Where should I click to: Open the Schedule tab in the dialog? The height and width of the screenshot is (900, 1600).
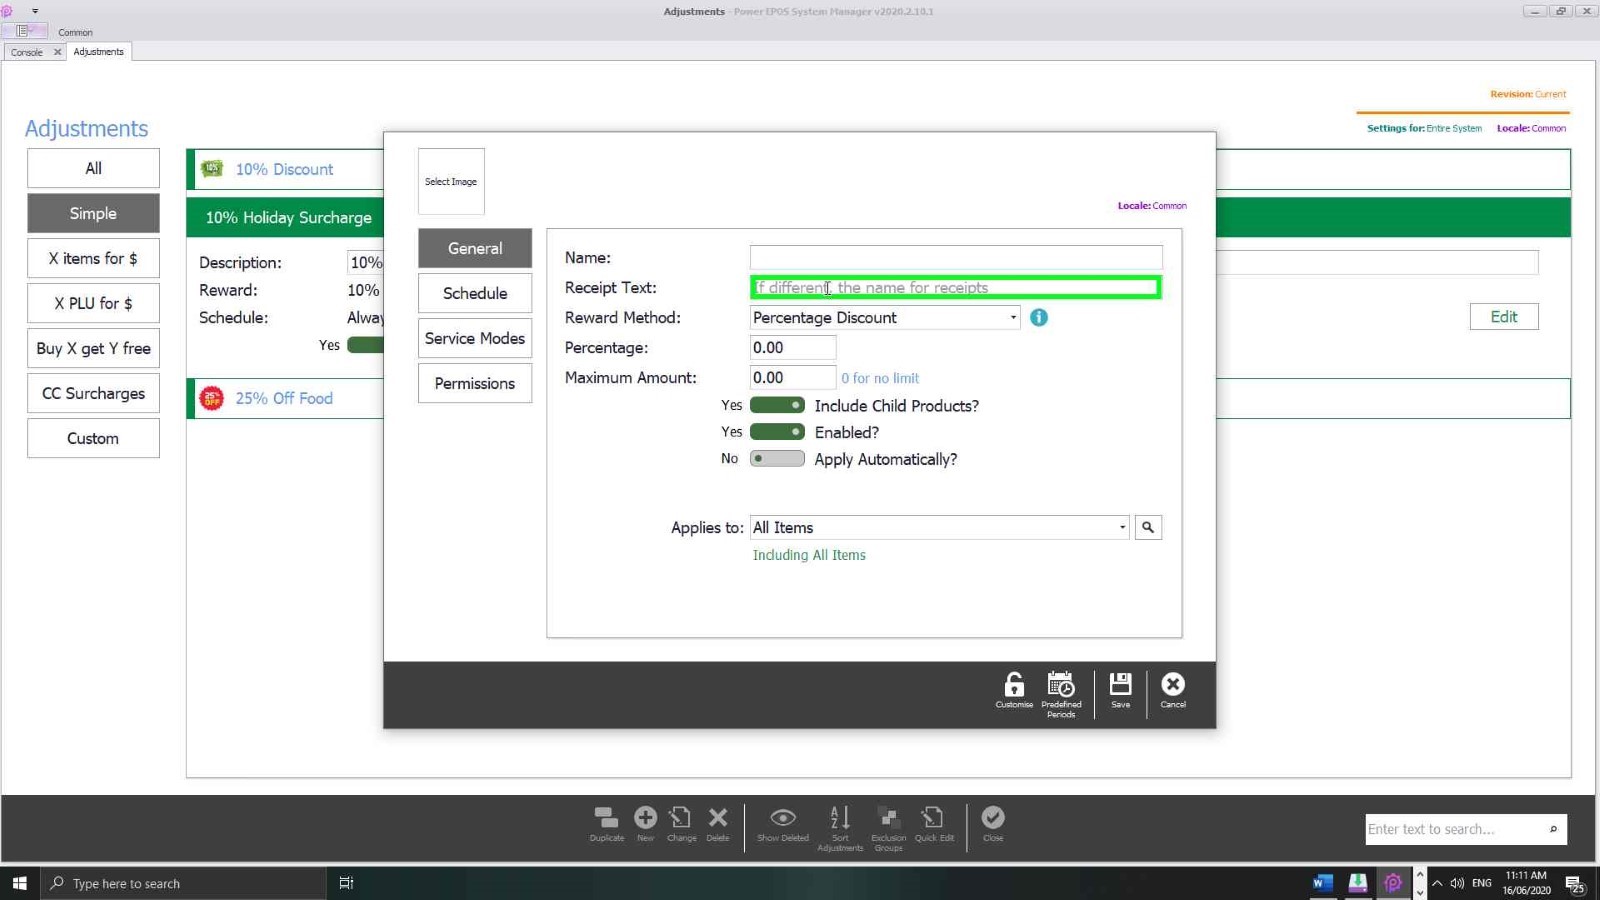(475, 293)
